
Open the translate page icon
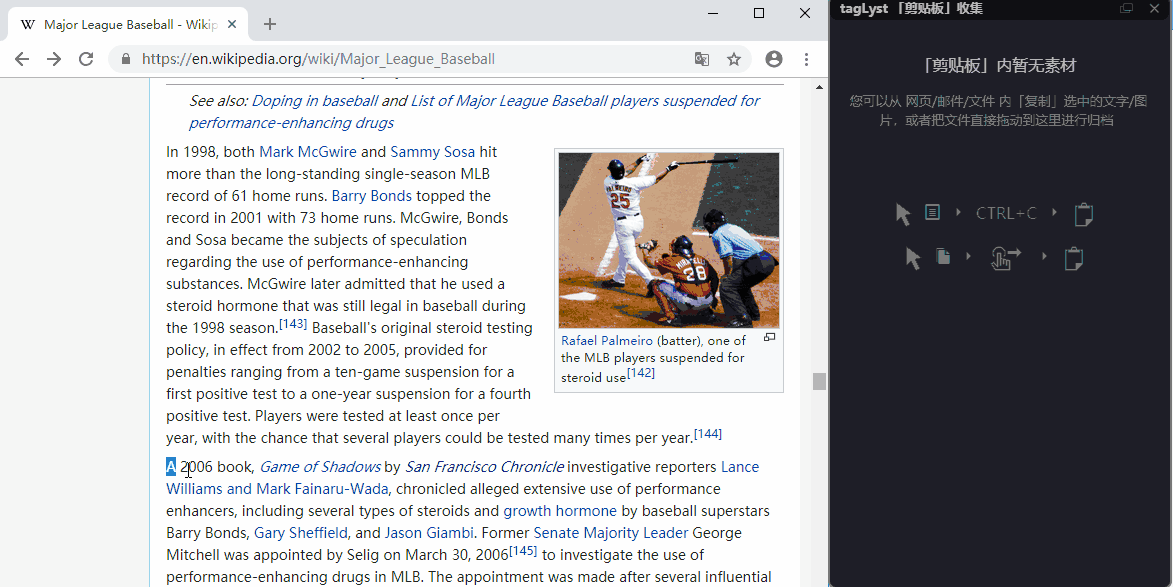702,59
